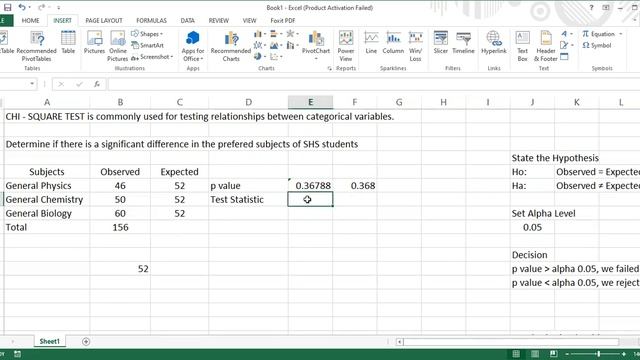Switch to Page Layout view in status bar

[535, 354]
